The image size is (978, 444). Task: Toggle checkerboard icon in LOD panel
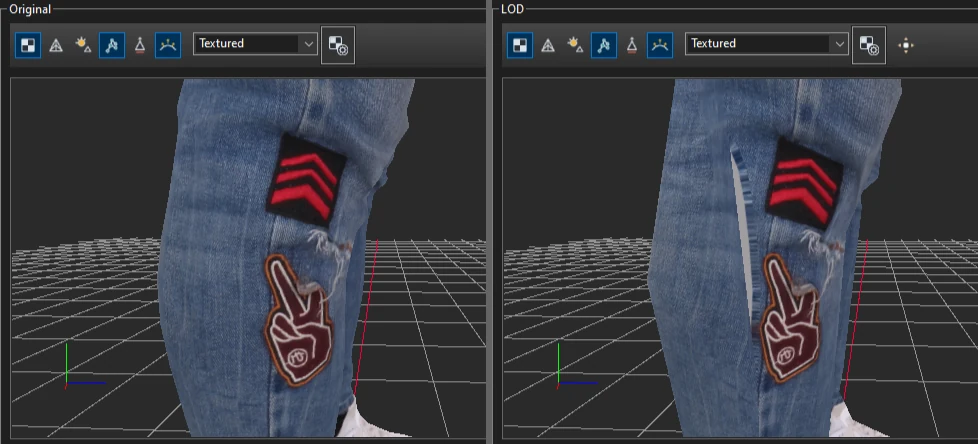coord(520,45)
